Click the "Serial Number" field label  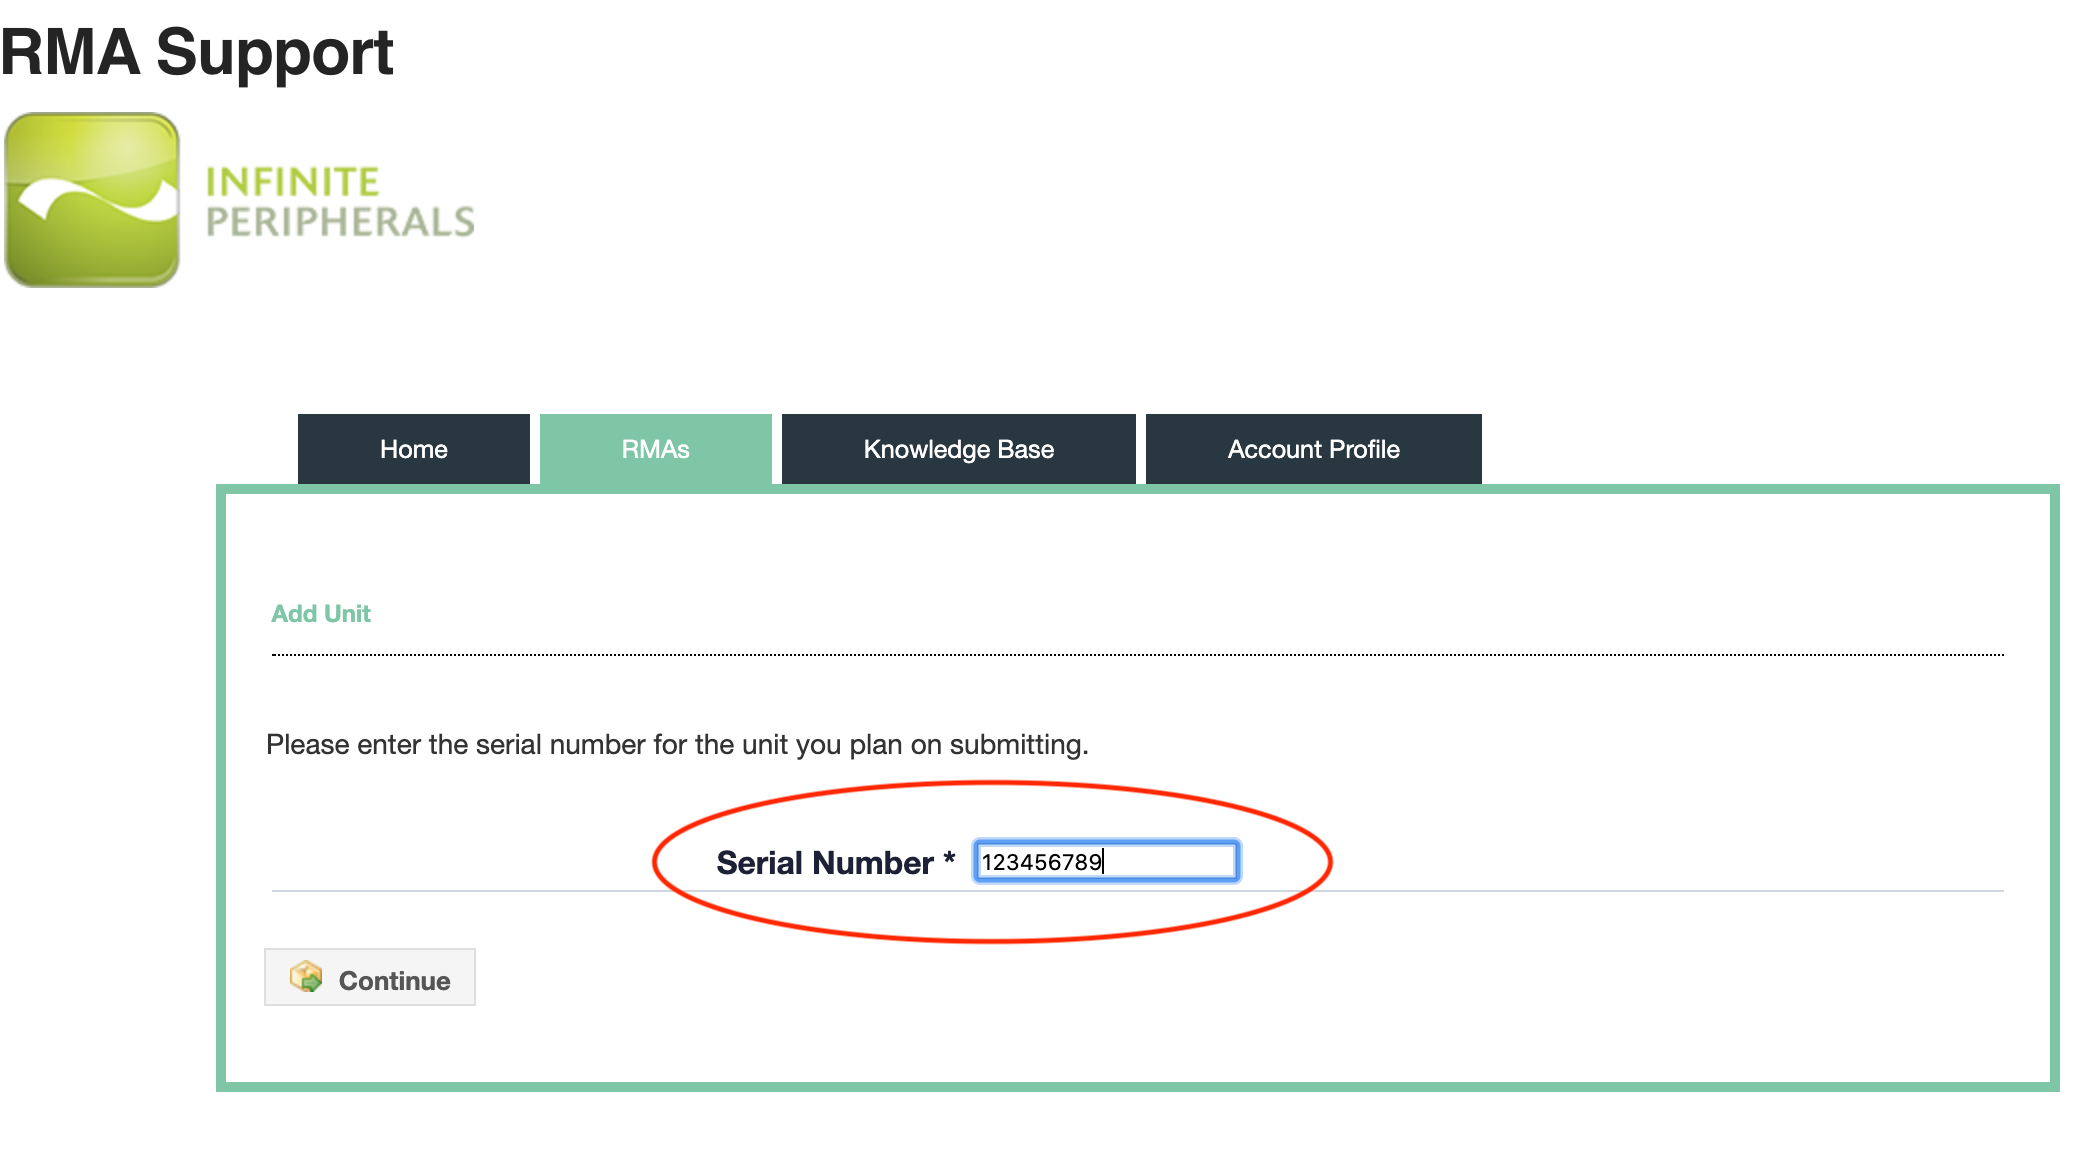click(x=824, y=862)
